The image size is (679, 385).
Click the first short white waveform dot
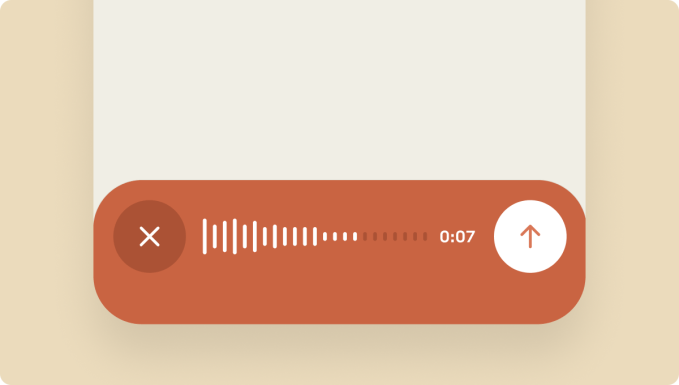click(x=325, y=236)
